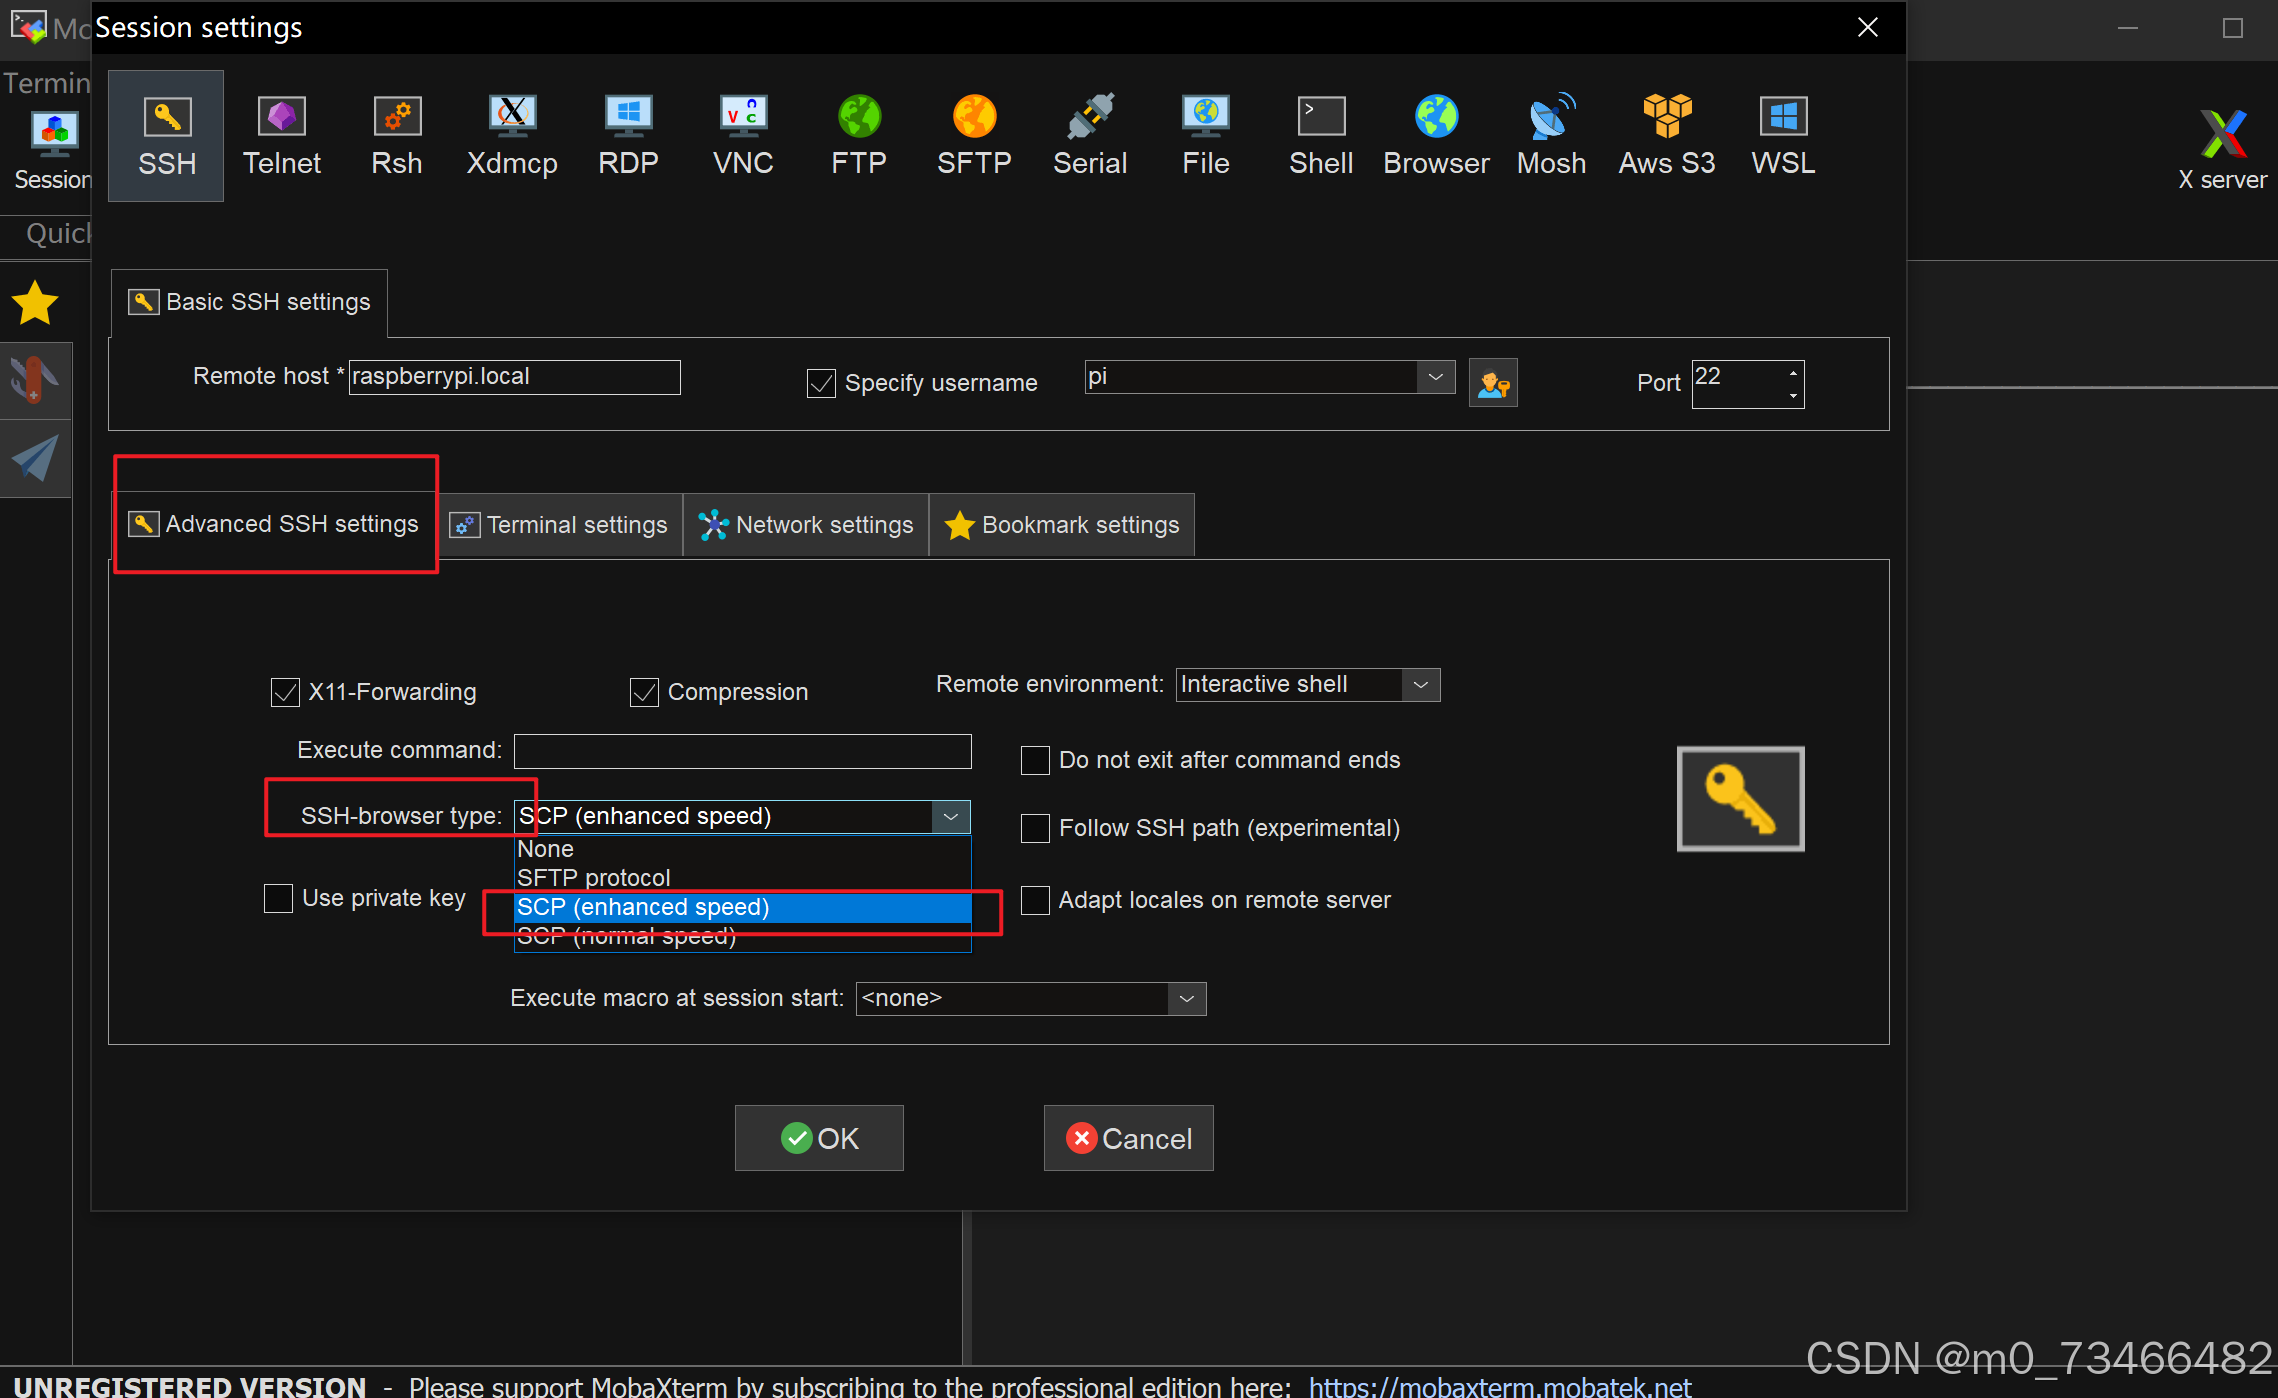This screenshot has height=1398, width=2278.
Task: Choose the VNC session type
Action: click(x=743, y=135)
